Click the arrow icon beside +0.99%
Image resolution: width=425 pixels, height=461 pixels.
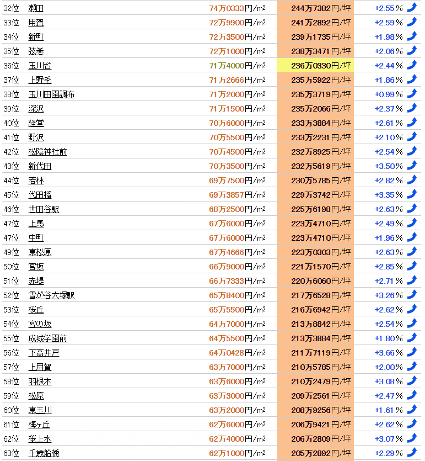(412, 94)
